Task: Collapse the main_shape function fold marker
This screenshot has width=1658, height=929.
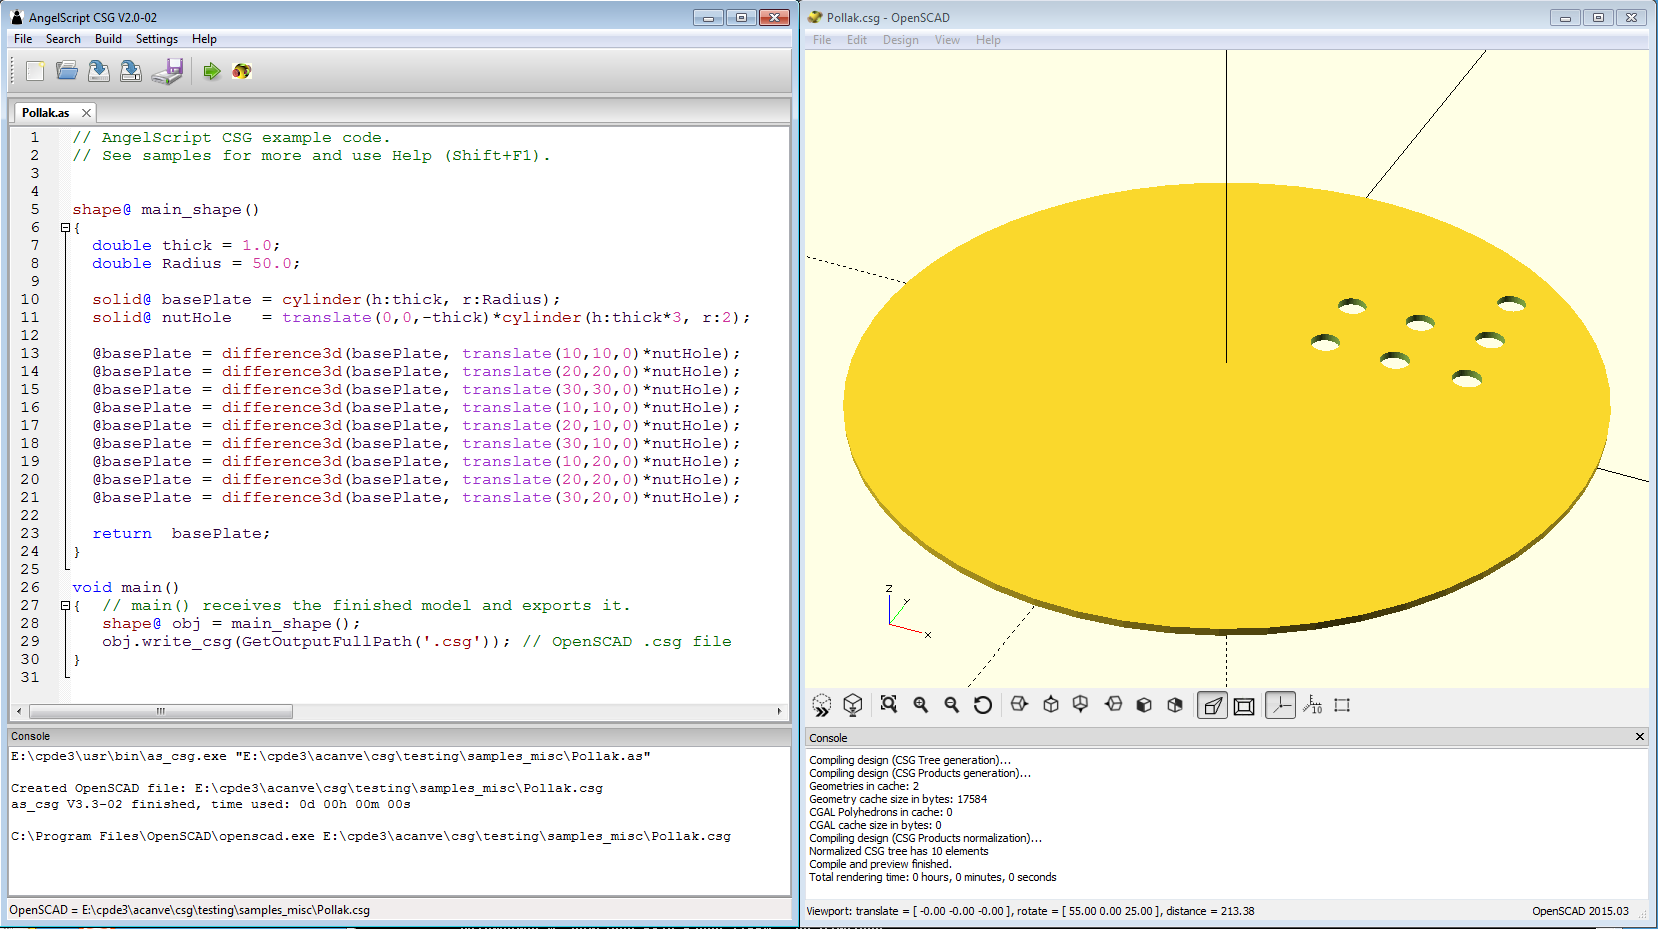Action: pos(66,228)
